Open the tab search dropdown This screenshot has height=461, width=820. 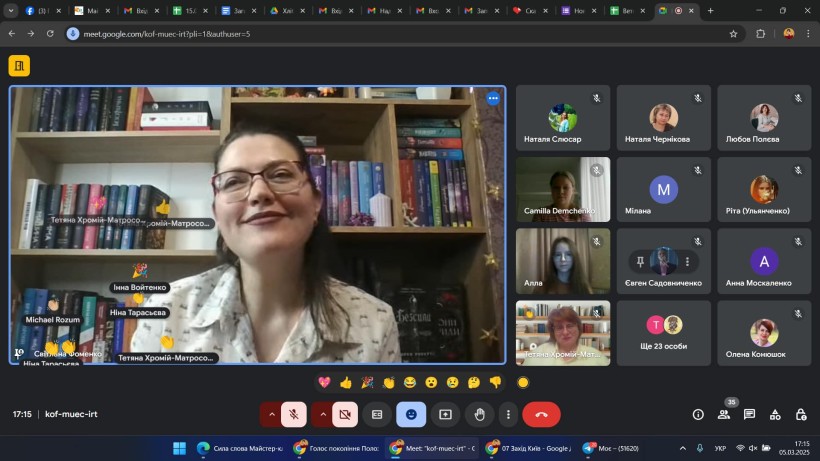10,10
